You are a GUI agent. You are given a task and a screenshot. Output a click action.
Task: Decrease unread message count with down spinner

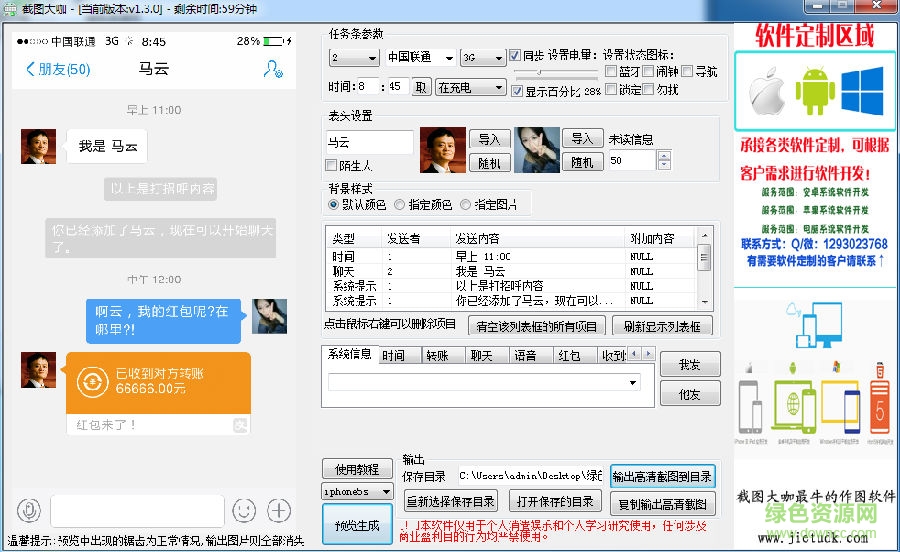pyautogui.click(x=664, y=165)
